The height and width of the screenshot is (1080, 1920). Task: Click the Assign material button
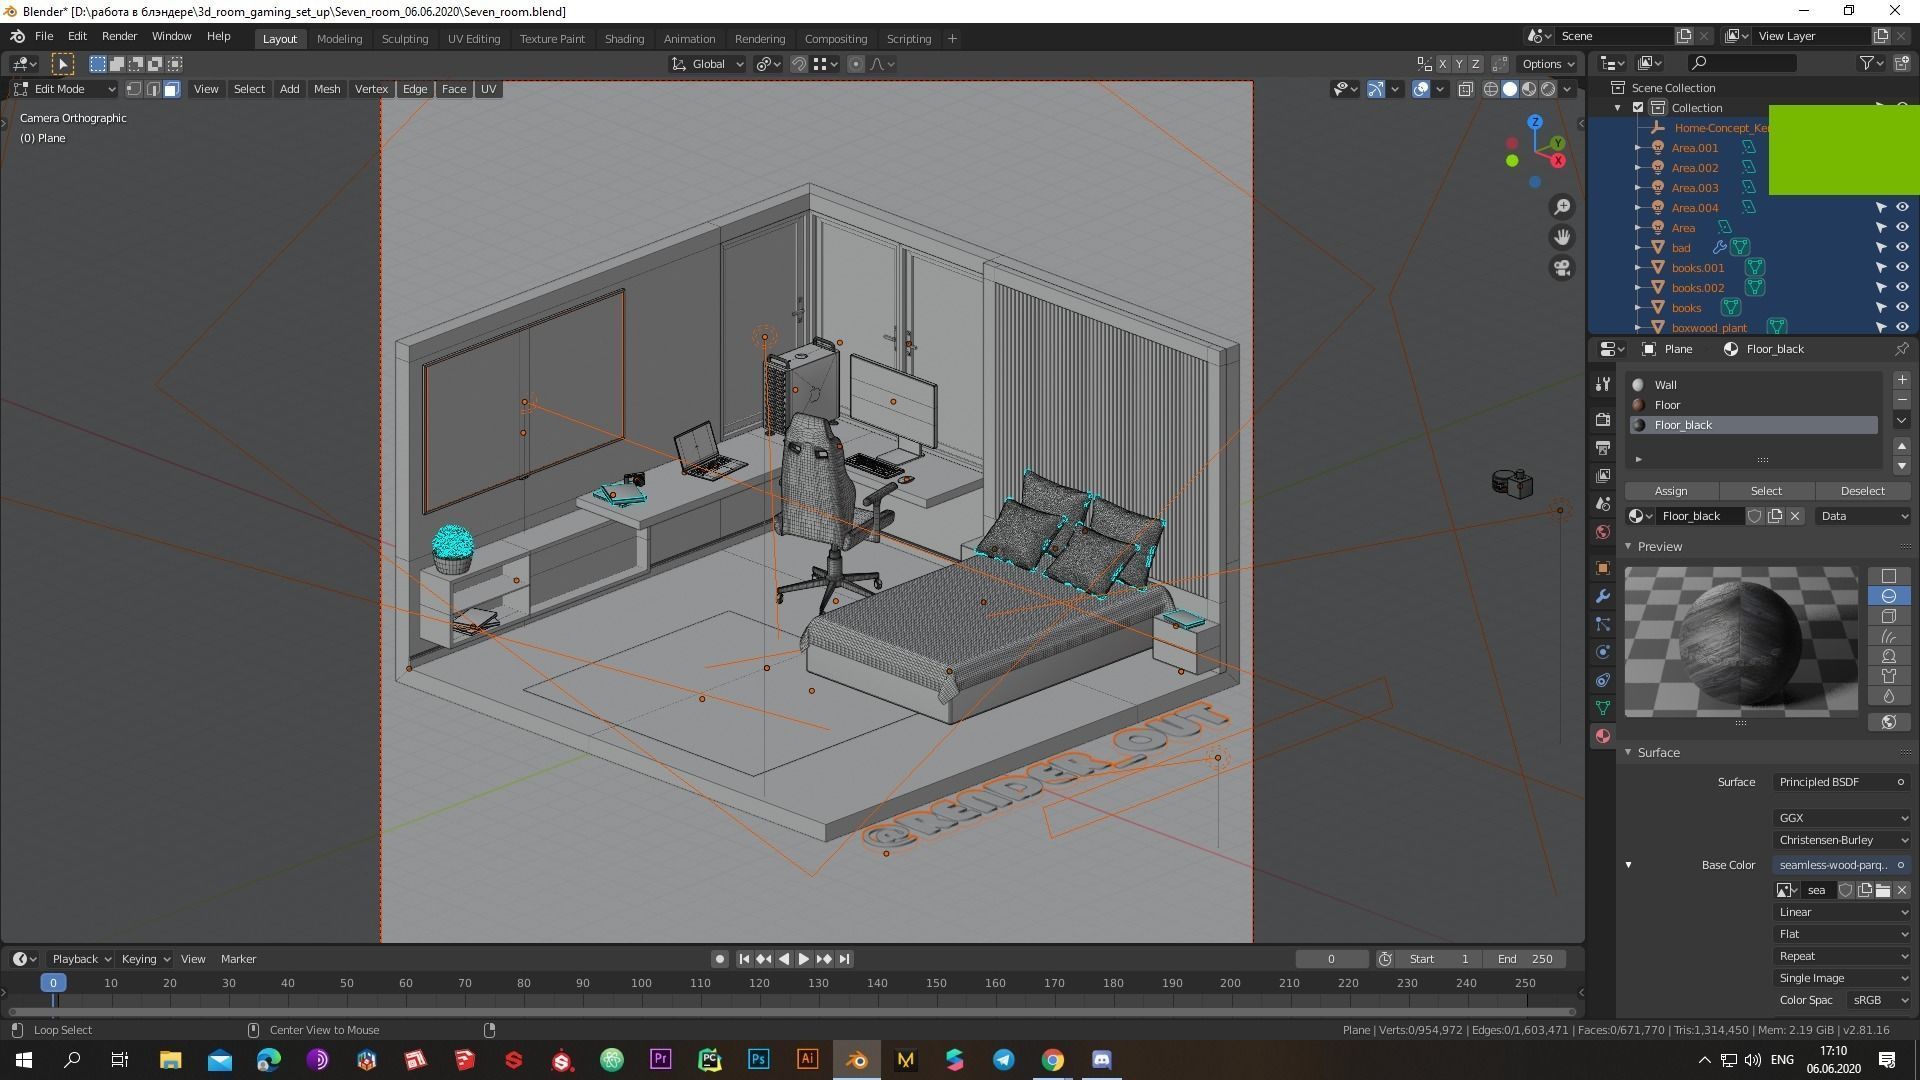[x=1671, y=491]
